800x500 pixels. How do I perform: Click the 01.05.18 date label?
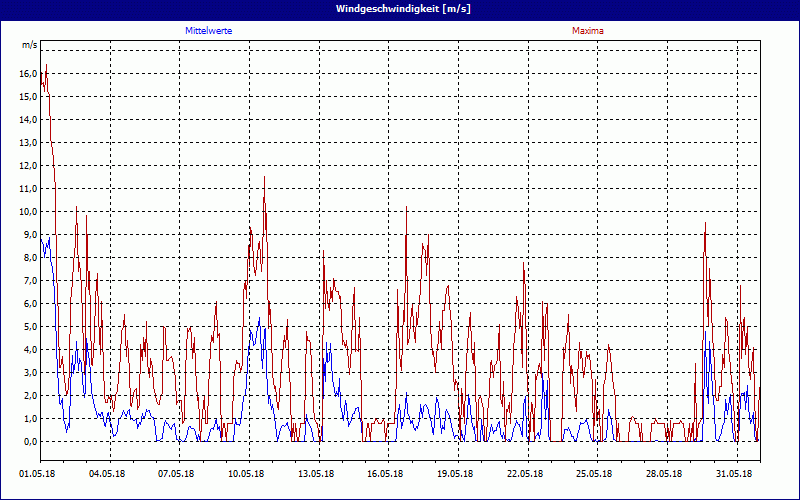tap(37, 473)
